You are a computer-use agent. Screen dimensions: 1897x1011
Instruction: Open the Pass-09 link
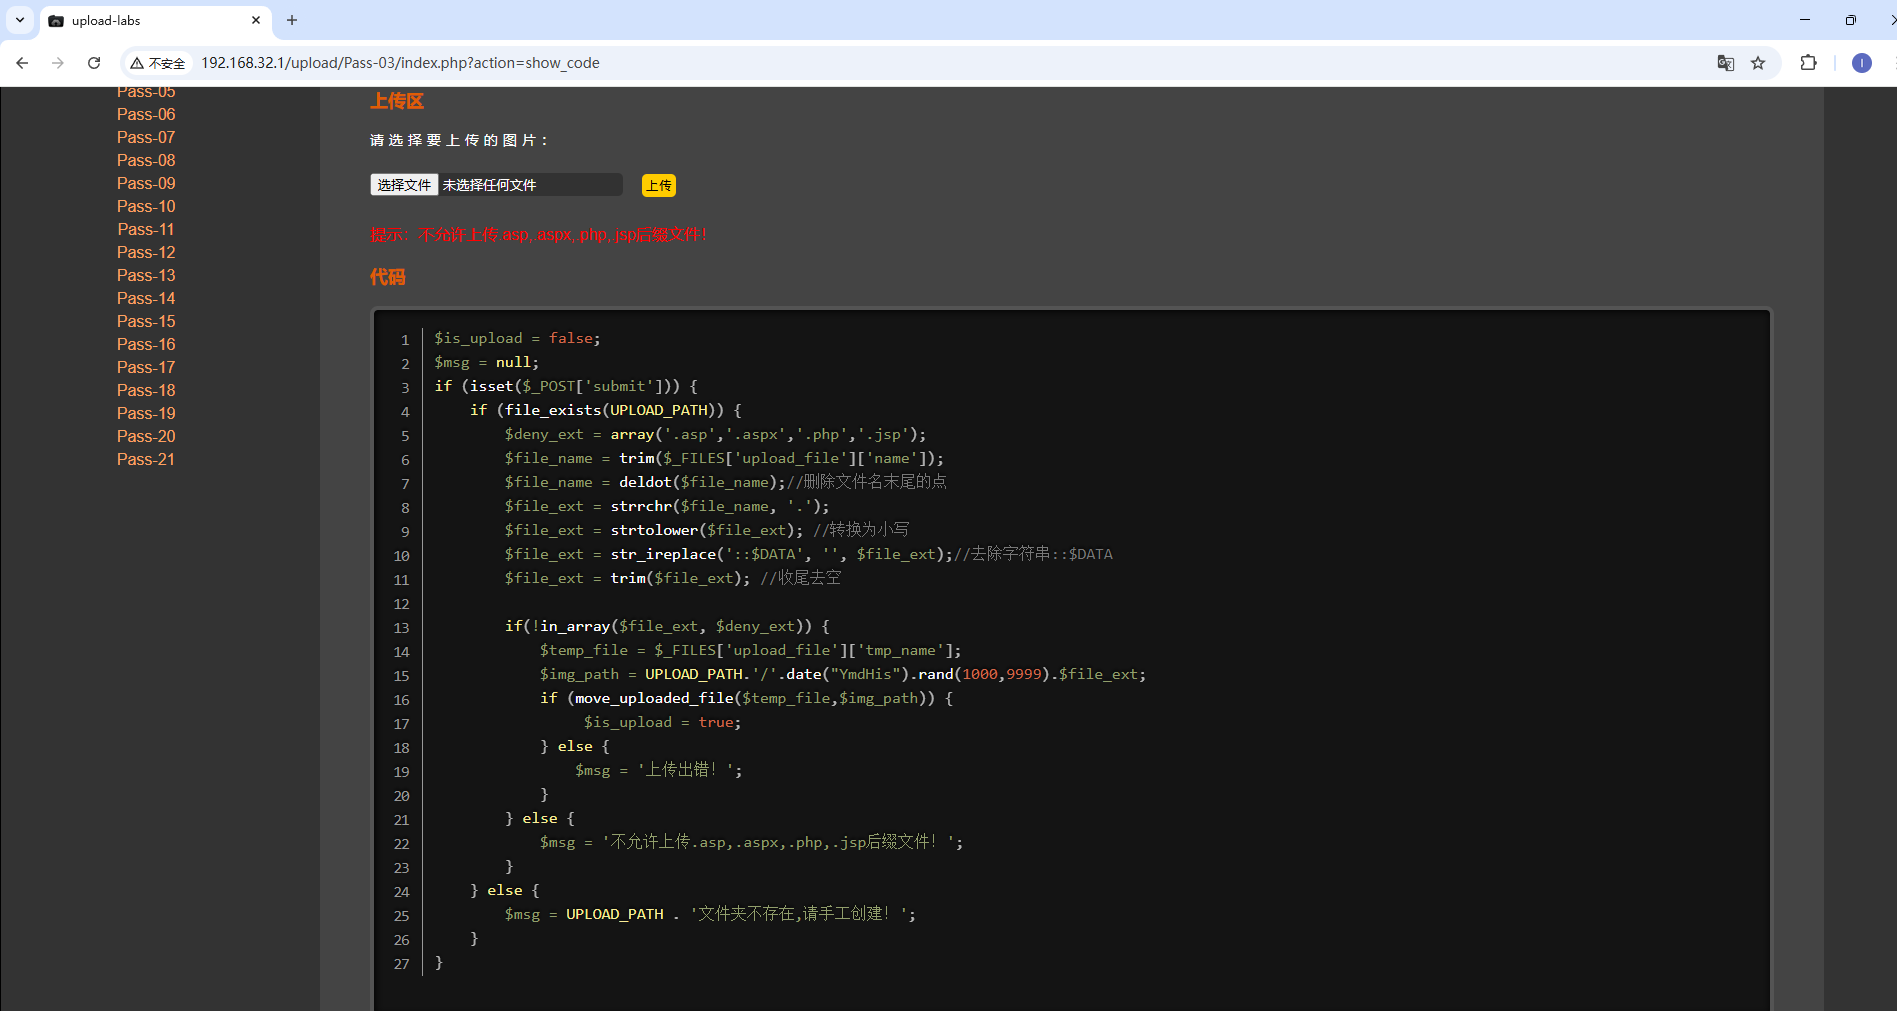pyautogui.click(x=146, y=183)
